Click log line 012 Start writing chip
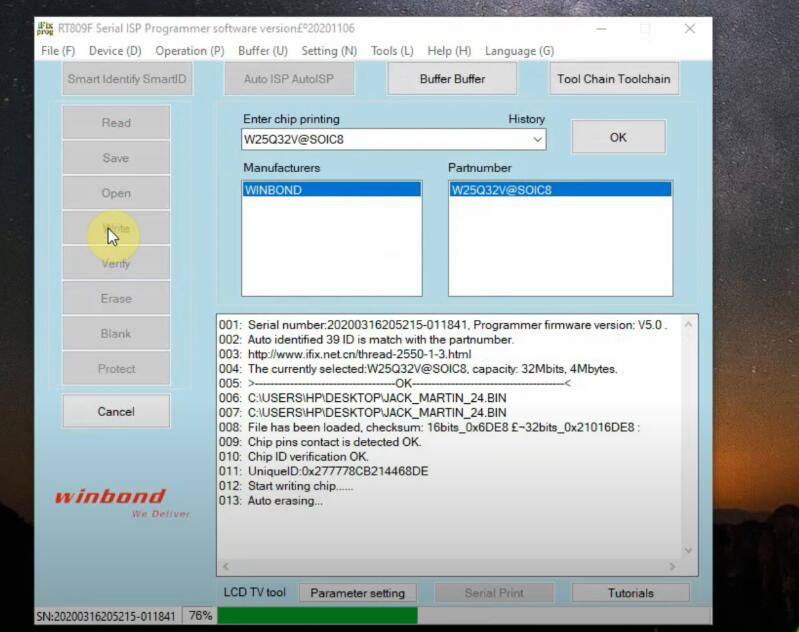The image size is (799, 632). tap(286, 486)
